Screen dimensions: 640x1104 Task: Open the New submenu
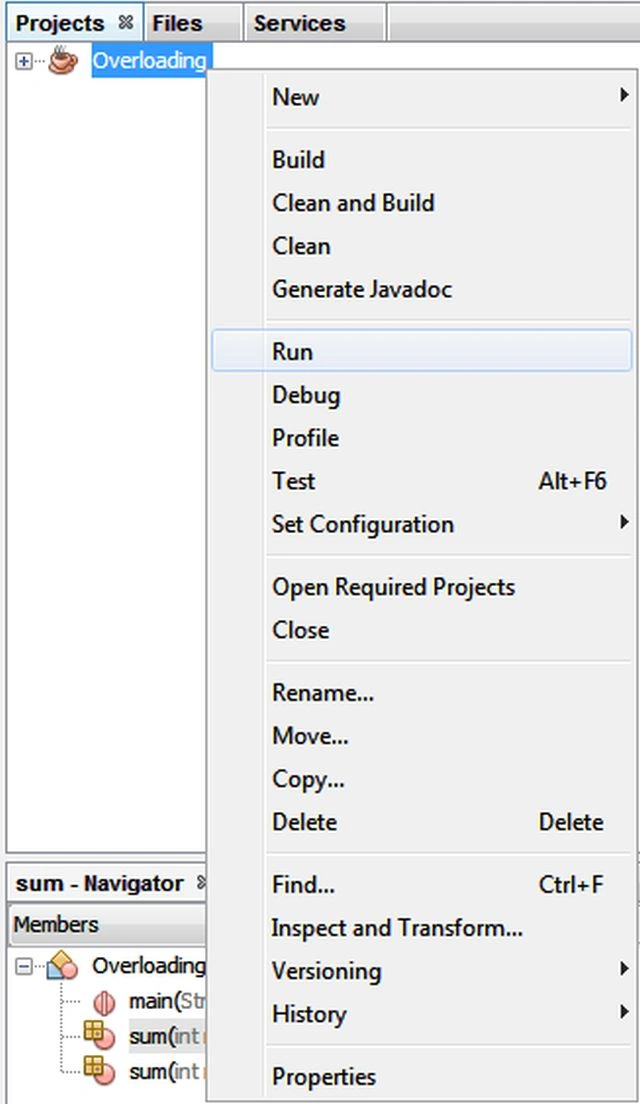pos(421,96)
